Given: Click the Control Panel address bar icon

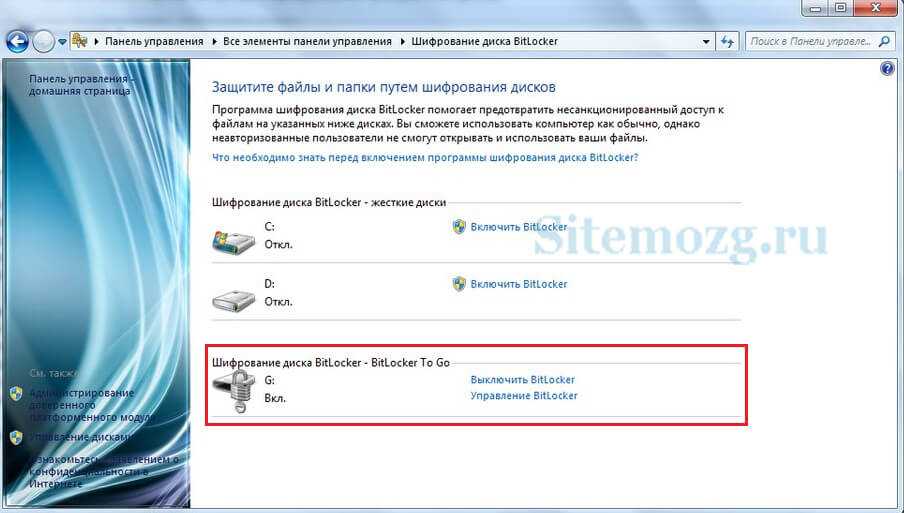Looking at the screenshot, I should pyautogui.click(x=80, y=41).
